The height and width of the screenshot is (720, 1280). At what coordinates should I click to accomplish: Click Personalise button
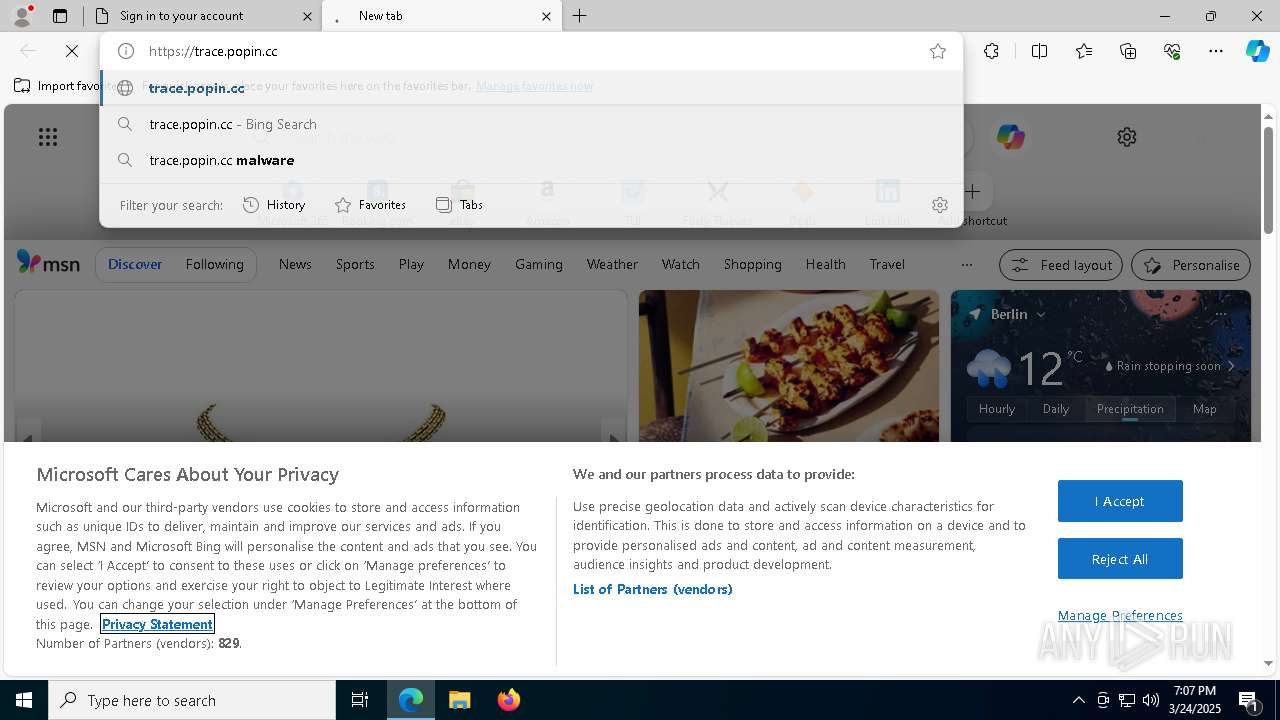[x=1191, y=265]
